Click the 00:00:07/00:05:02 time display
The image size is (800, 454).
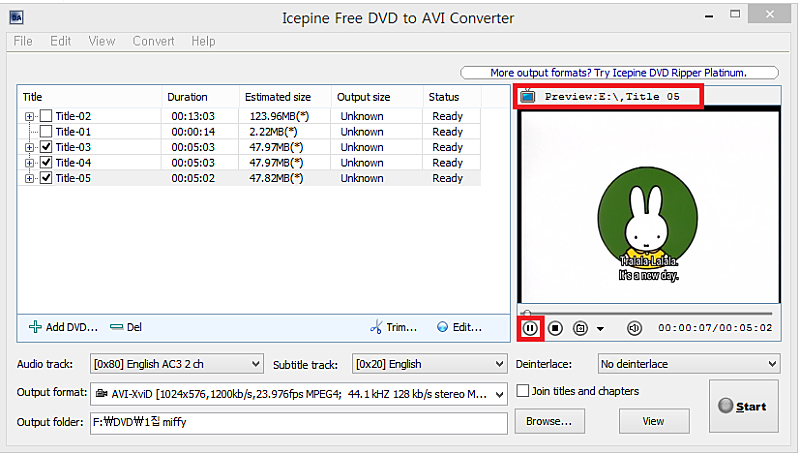coord(715,328)
